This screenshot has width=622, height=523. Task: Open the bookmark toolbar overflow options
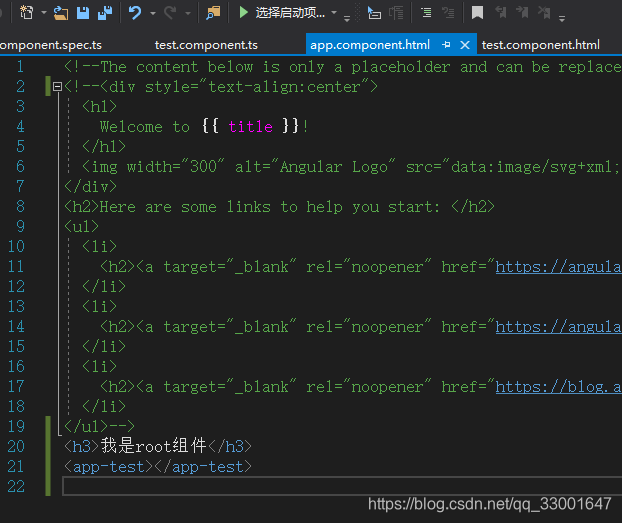(x=562, y=19)
